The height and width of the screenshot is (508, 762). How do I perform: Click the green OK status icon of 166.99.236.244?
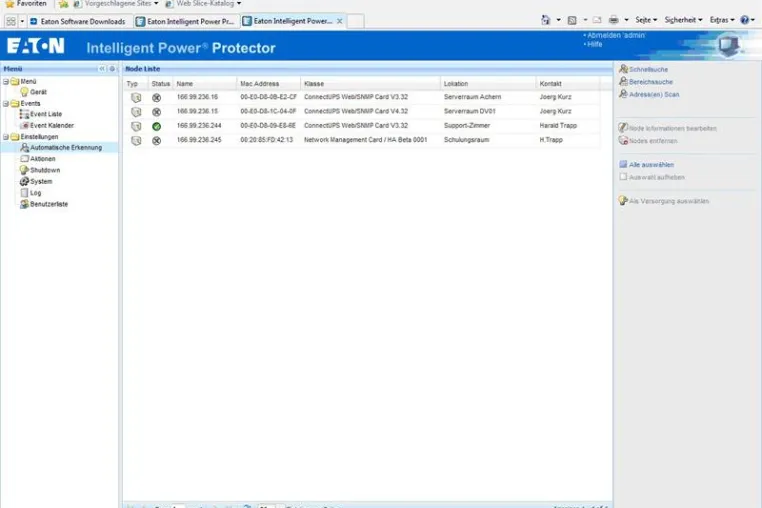pos(156,126)
